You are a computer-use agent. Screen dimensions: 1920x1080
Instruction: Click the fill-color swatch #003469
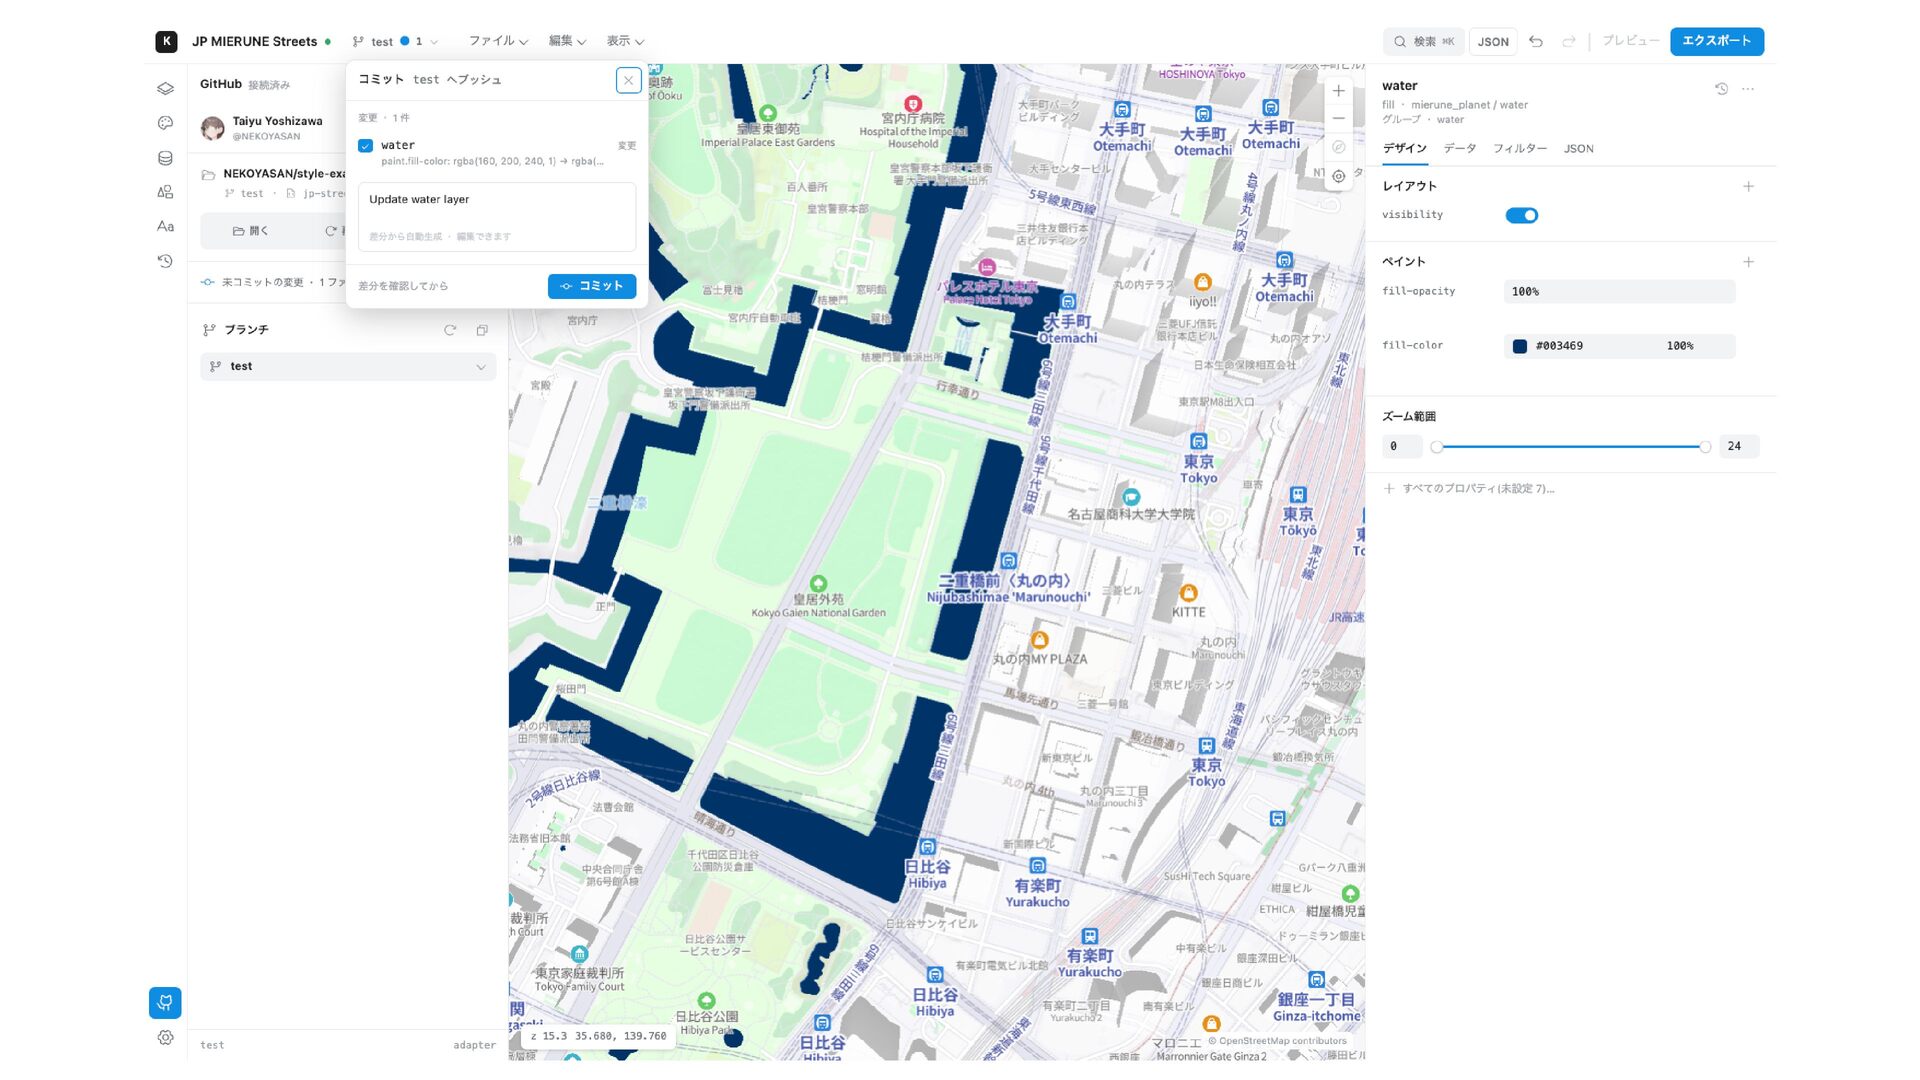[x=1519, y=346]
